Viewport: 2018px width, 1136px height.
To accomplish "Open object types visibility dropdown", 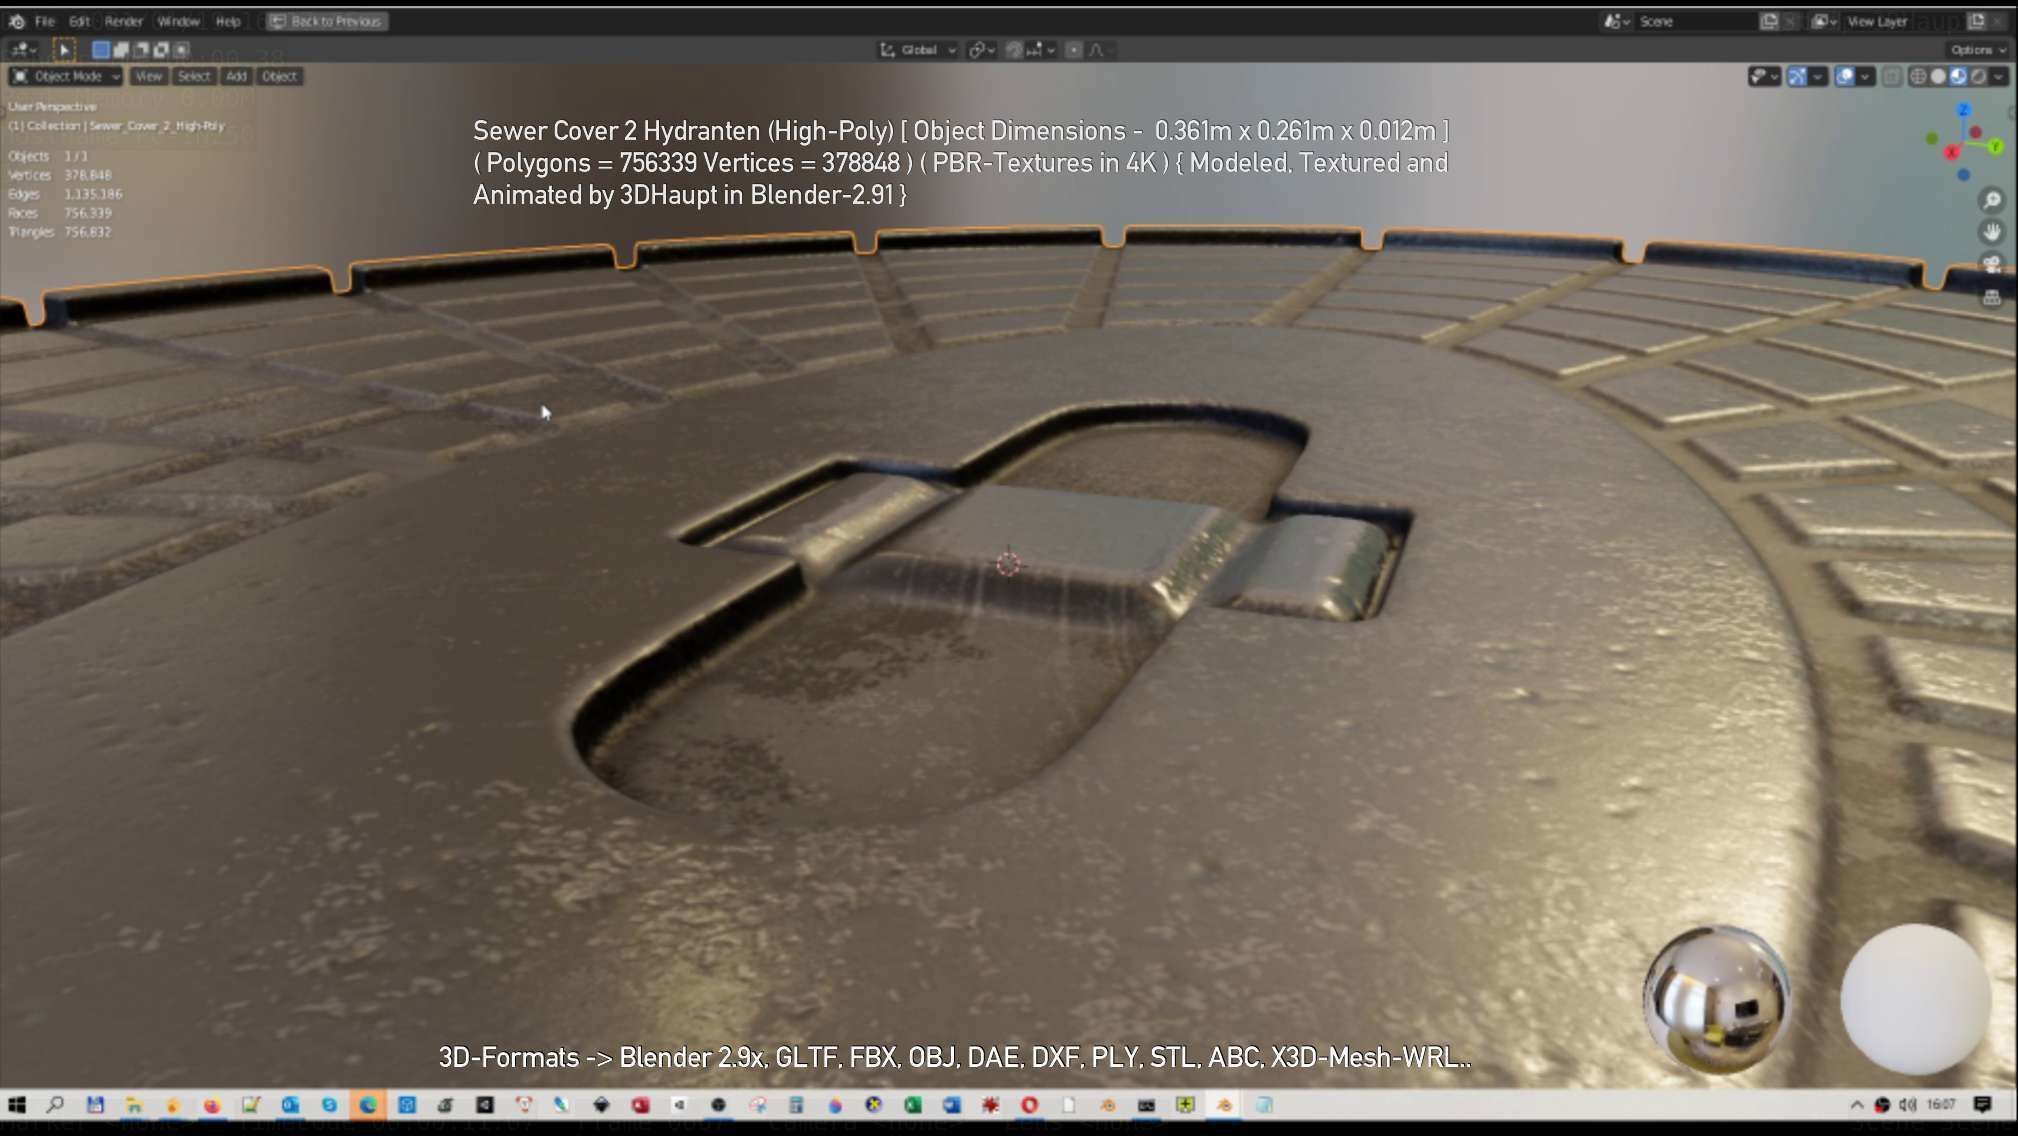I will (x=1765, y=77).
